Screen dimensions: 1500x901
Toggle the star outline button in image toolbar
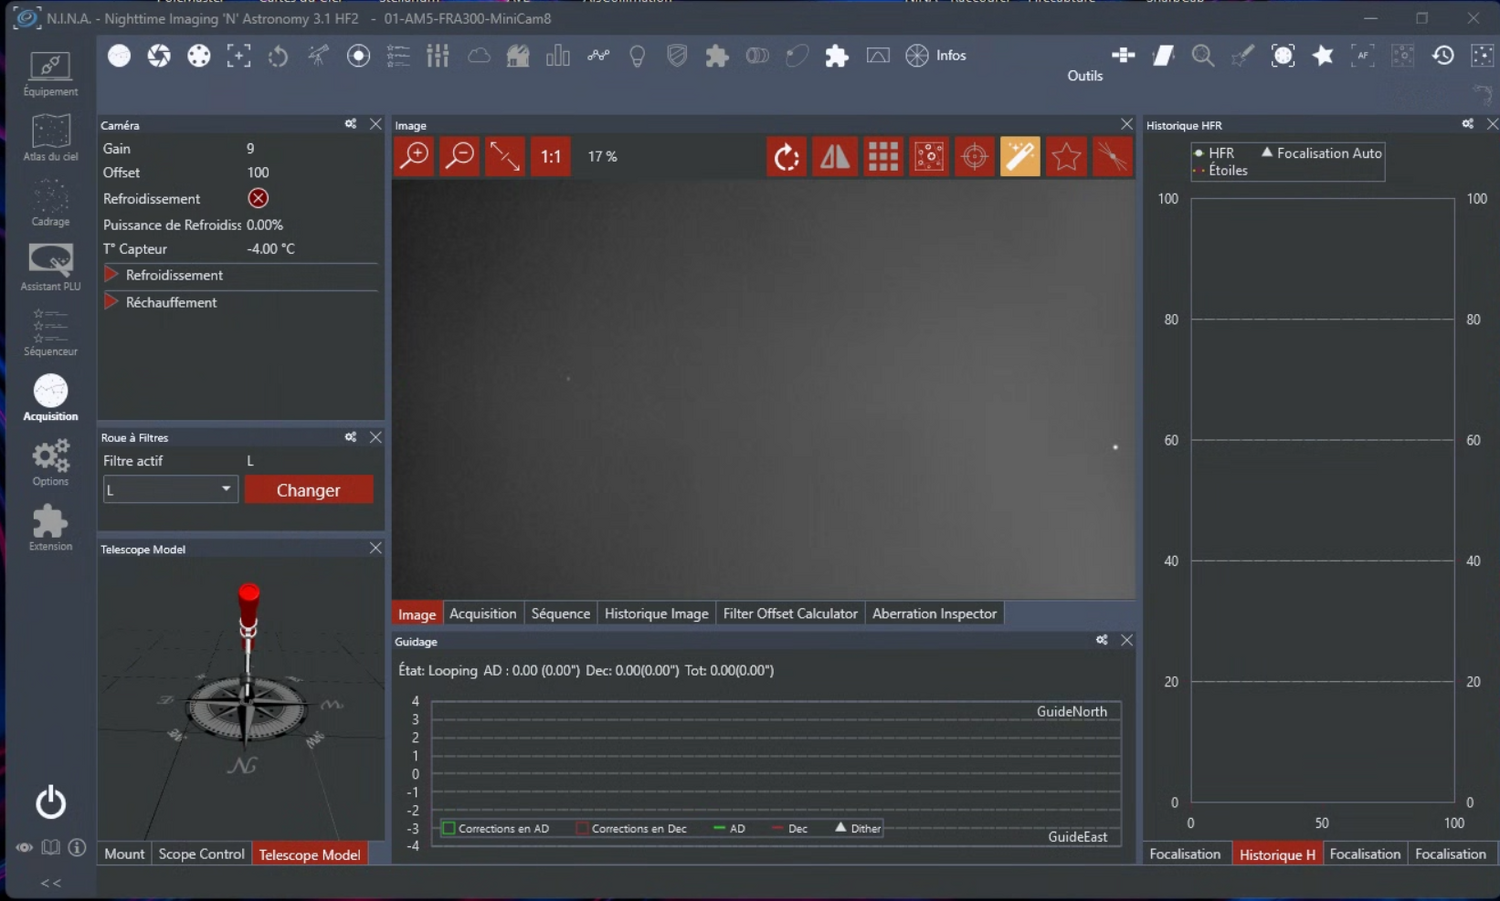click(1066, 156)
